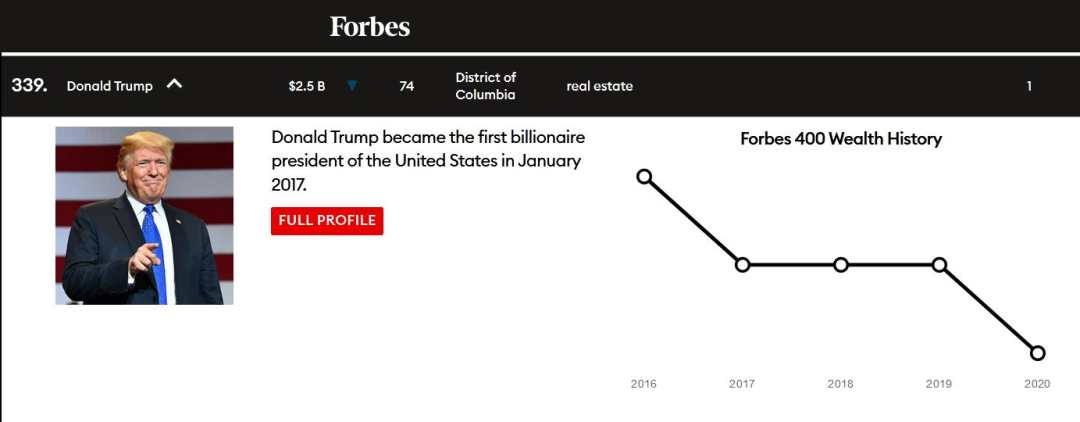Collapse the Donald Trump row chevron

point(174,85)
